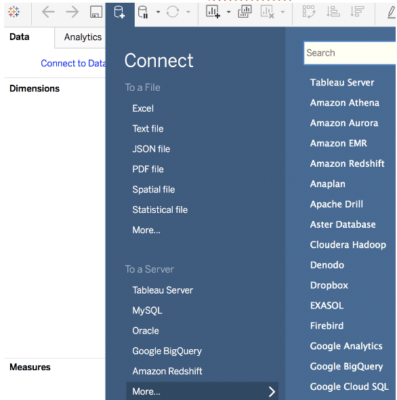Click the New Data Source icon
Screen dimensions: 397x400
click(119, 12)
